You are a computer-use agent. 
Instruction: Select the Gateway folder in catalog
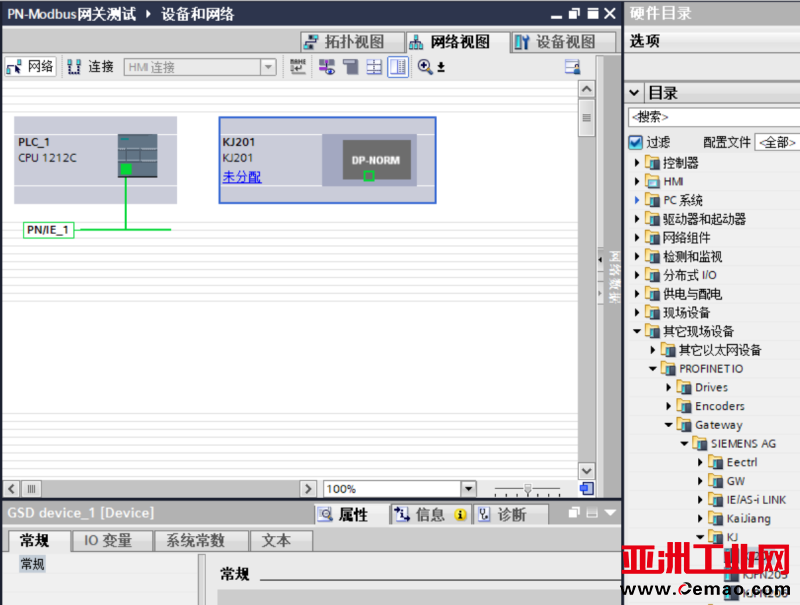click(x=718, y=425)
